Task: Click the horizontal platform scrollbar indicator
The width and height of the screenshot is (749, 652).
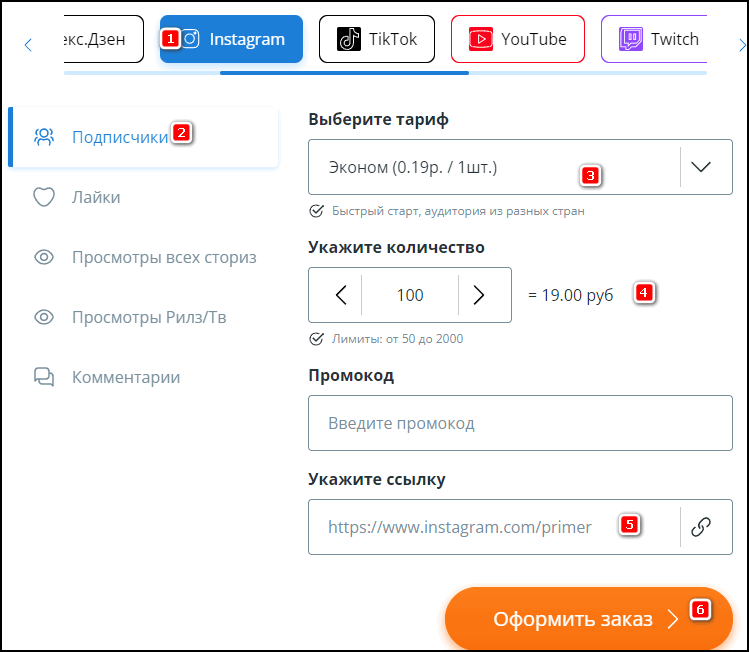Action: coord(344,73)
